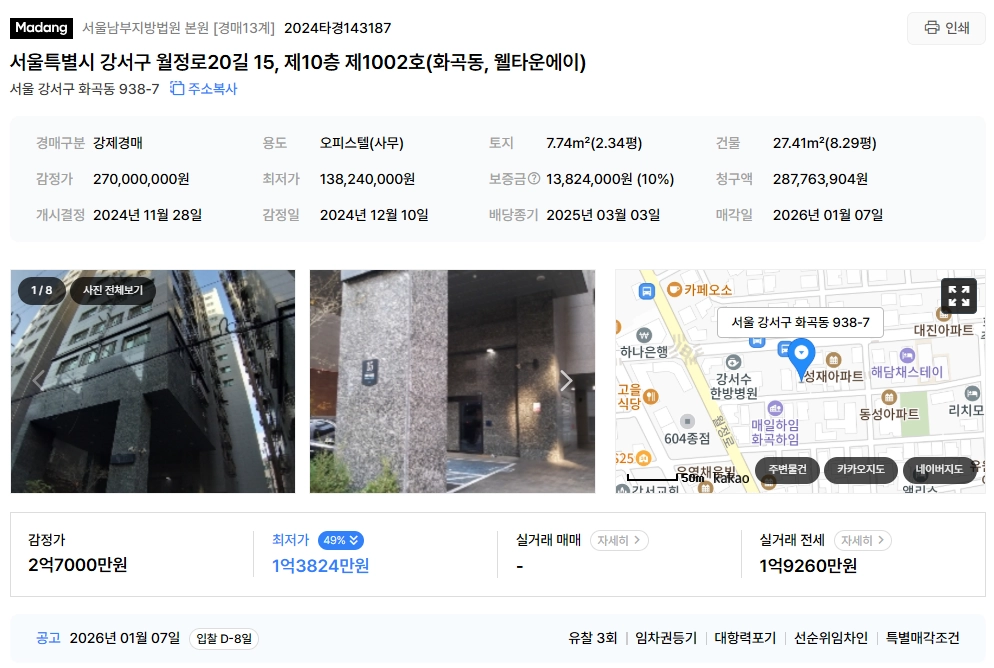Image resolution: width=994 pixels, height=668 pixels.
Task: Copy address with 주소복사 icon
Action: [x=203, y=89]
